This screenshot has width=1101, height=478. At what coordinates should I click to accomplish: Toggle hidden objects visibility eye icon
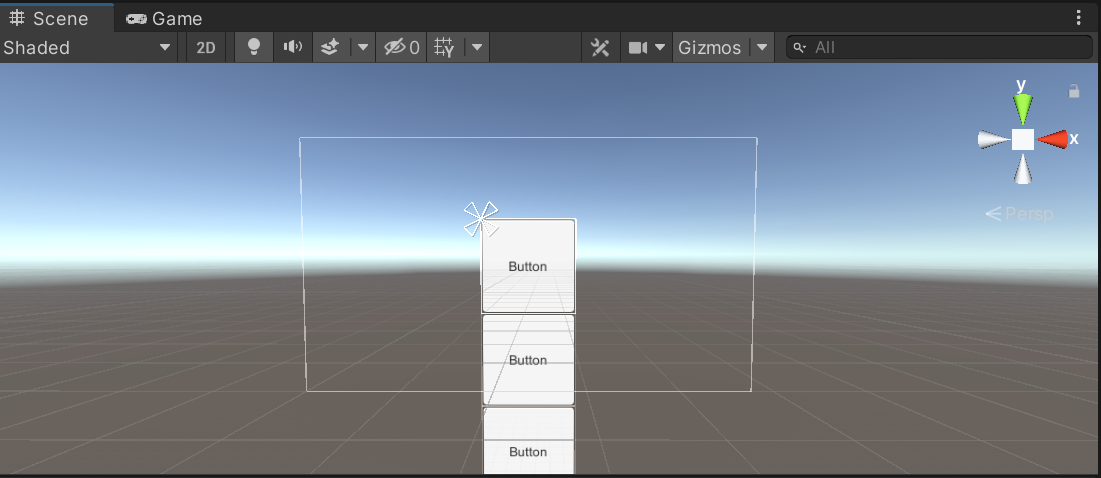(x=401, y=48)
